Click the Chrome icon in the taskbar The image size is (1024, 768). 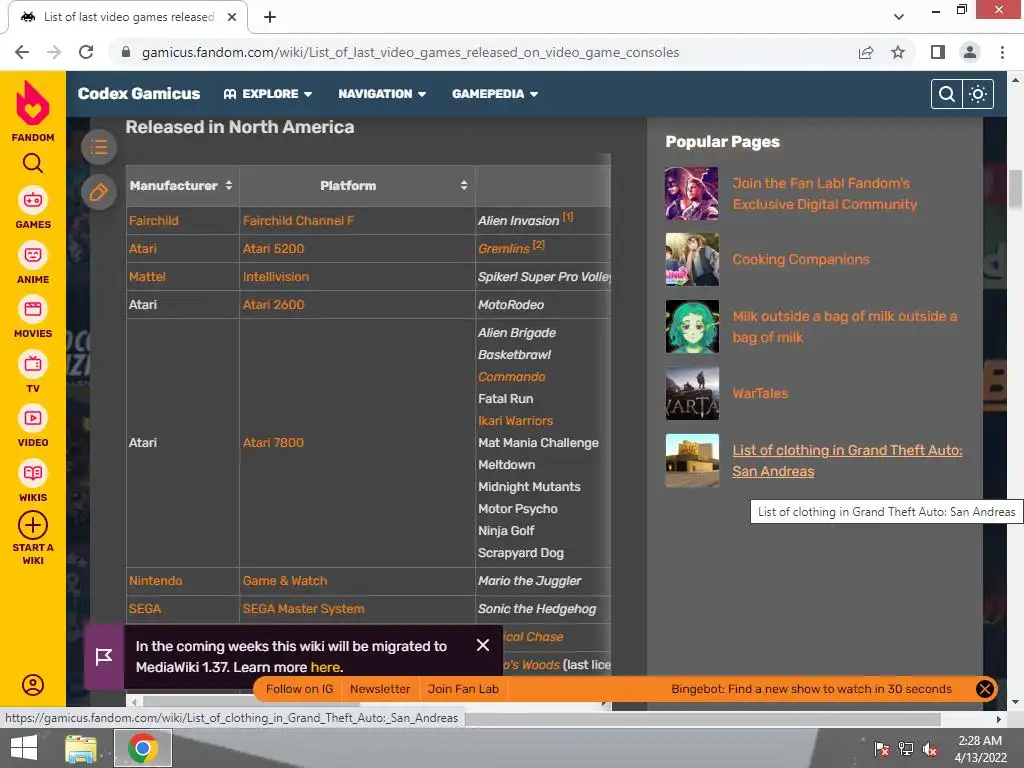pyautogui.click(x=143, y=748)
